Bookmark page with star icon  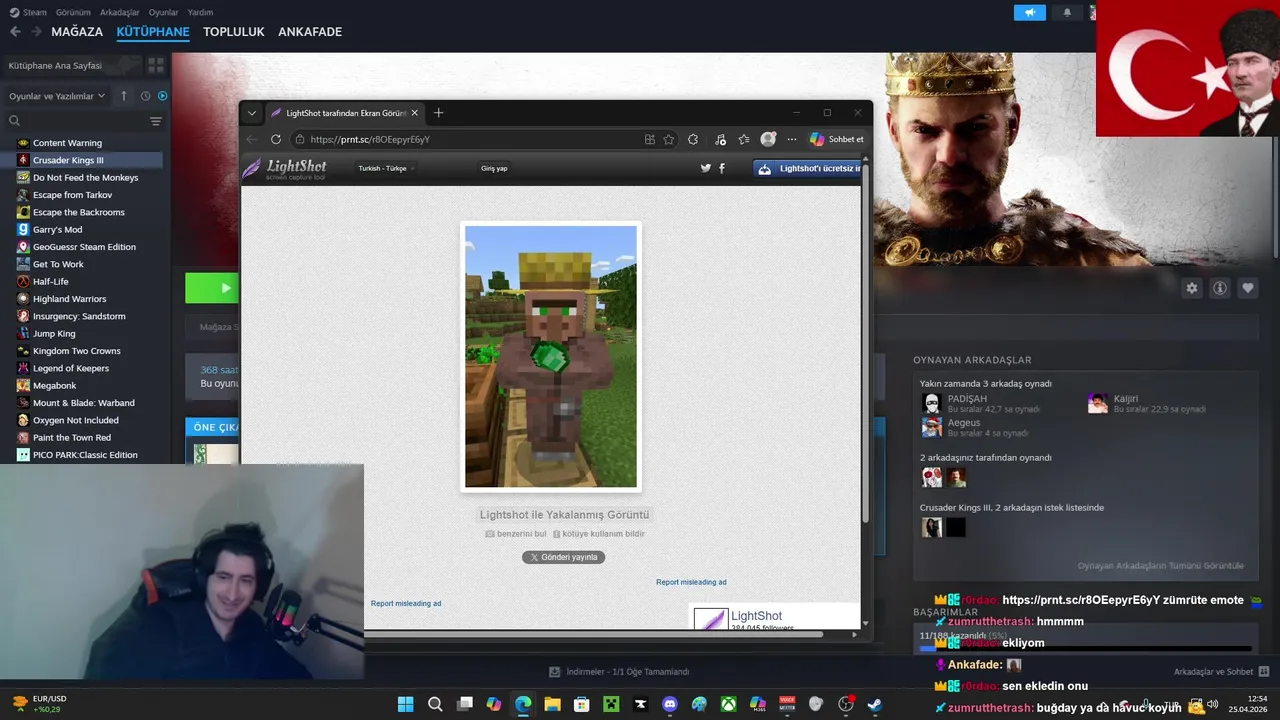click(x=668, y=140)
